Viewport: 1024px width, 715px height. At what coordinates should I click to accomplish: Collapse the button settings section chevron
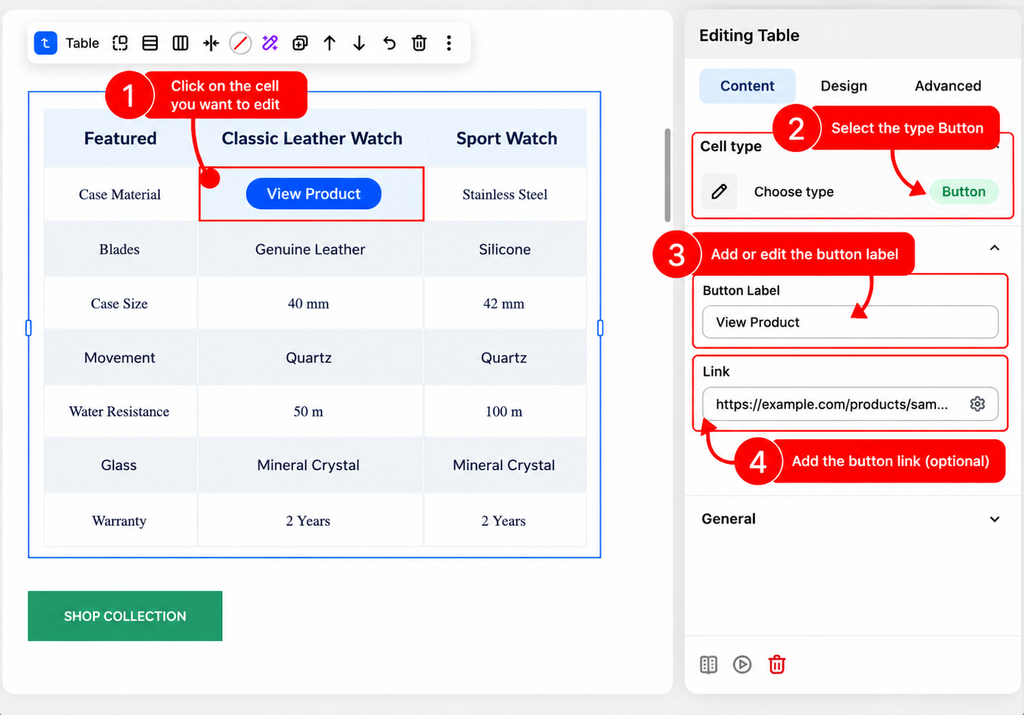tap(994, 248)
